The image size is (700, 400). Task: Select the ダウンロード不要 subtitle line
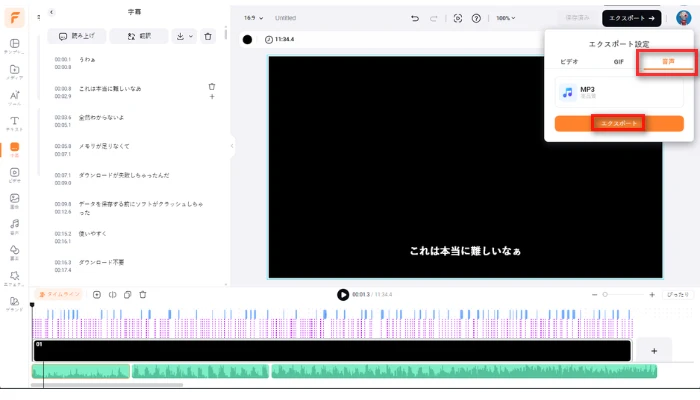101,262
